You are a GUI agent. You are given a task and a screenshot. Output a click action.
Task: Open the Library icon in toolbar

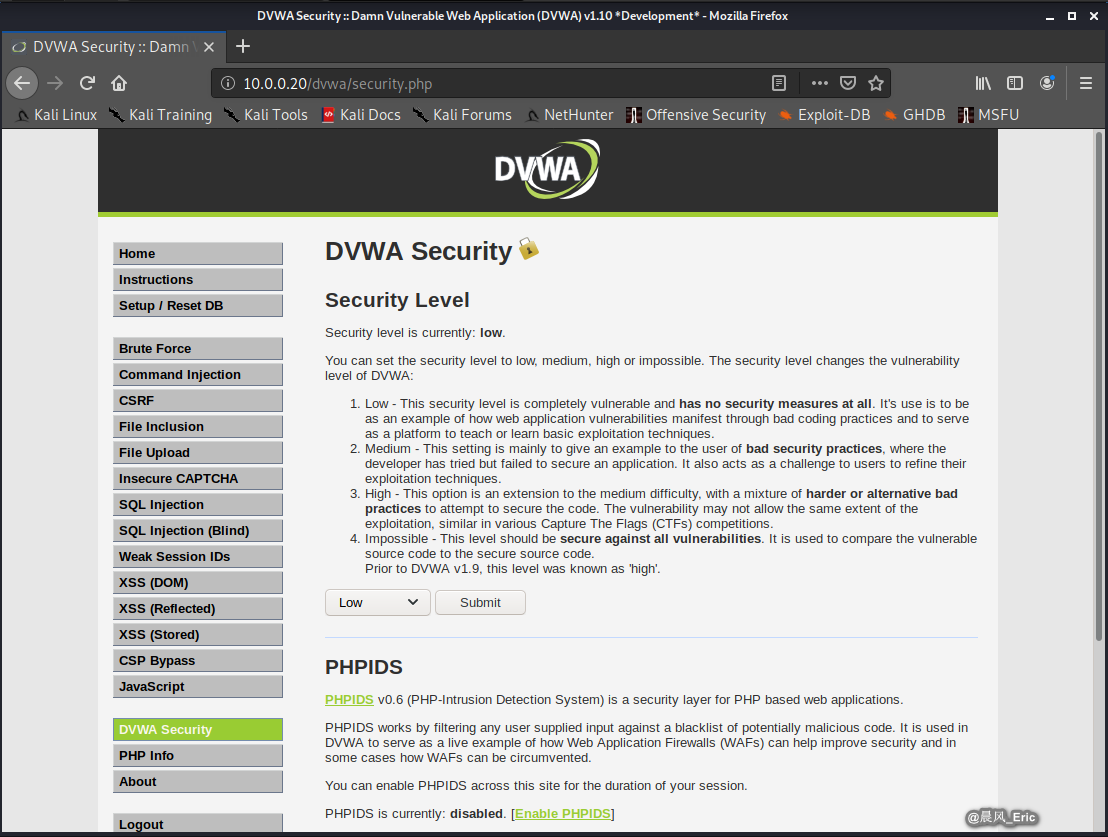point(983,83)
